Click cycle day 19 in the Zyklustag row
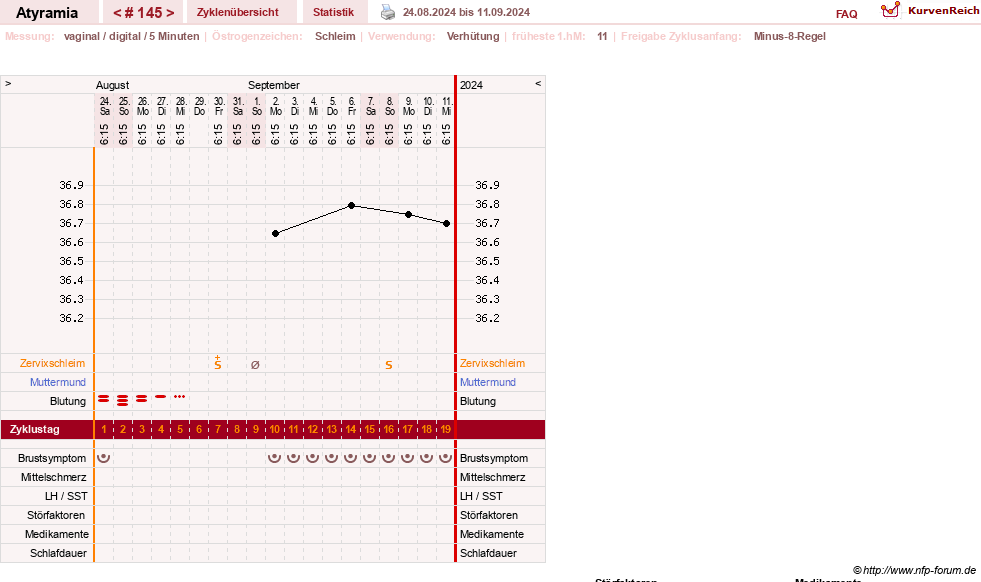981x582 pixels. [x=445, y=429]
